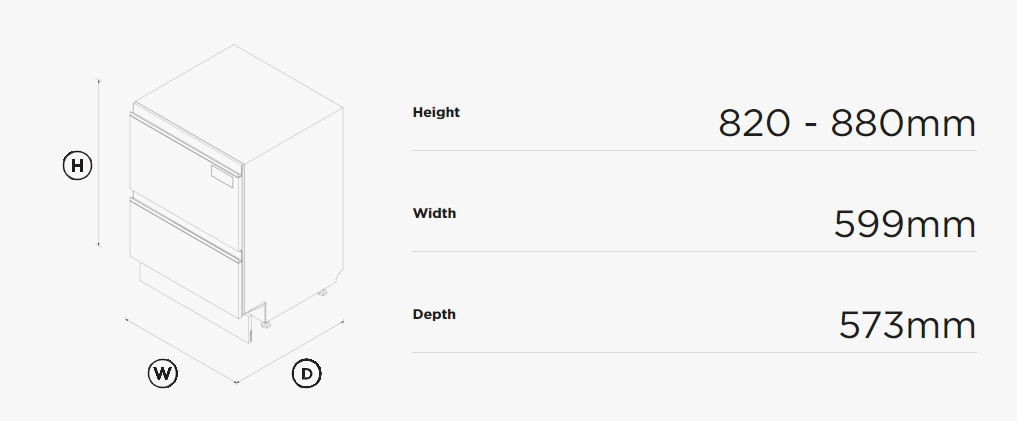Select the 820 - 880mm height value

[847, 123]
